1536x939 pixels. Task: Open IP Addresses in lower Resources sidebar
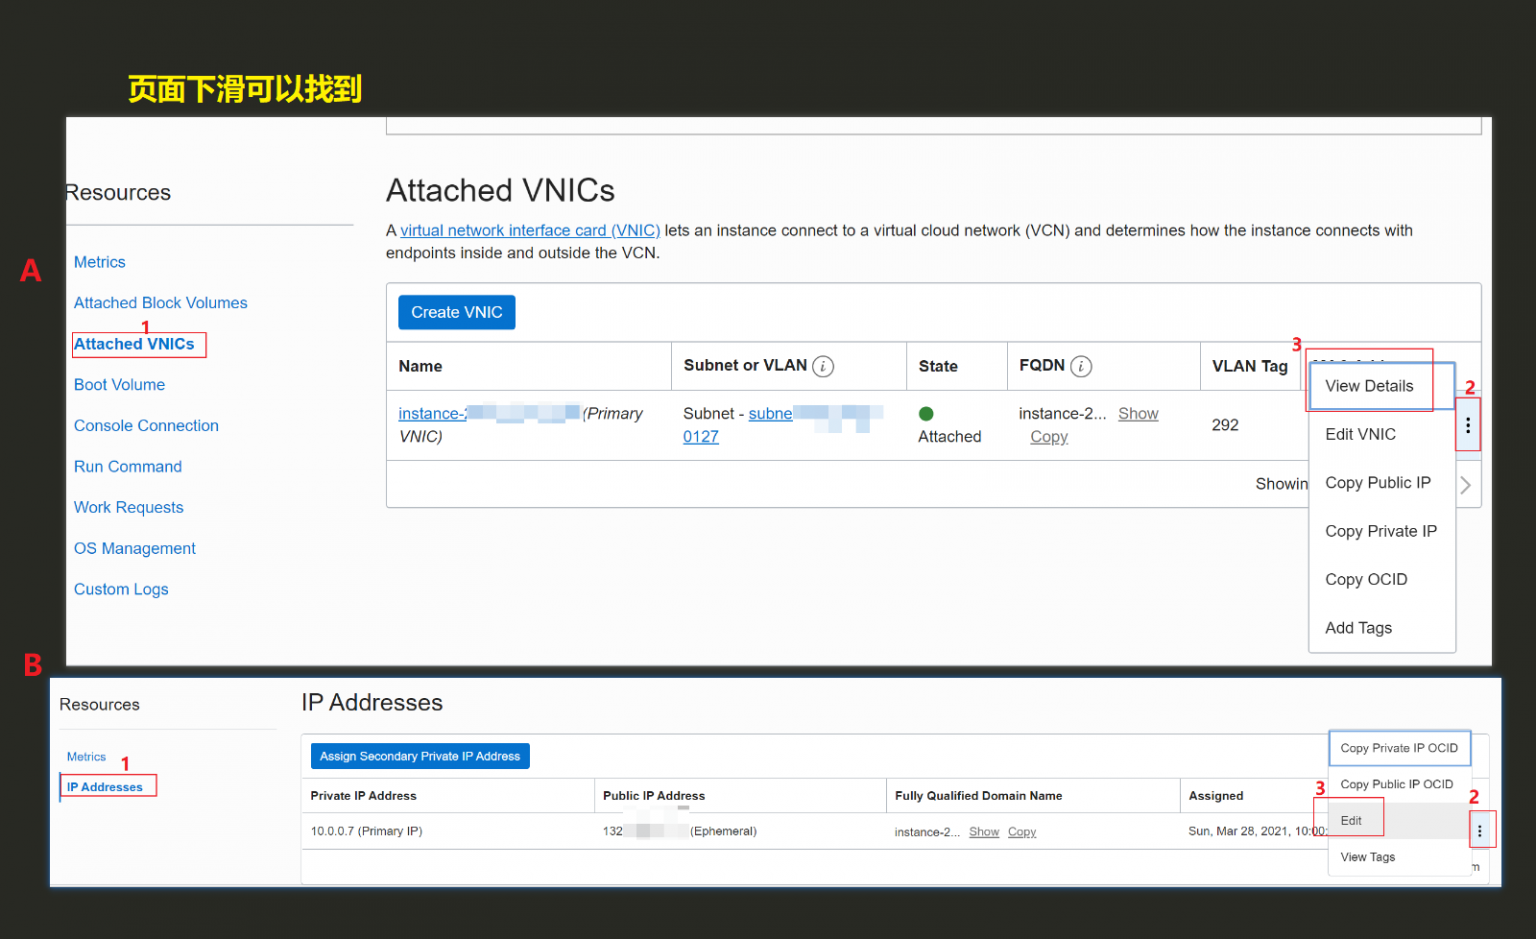(105, 787)
